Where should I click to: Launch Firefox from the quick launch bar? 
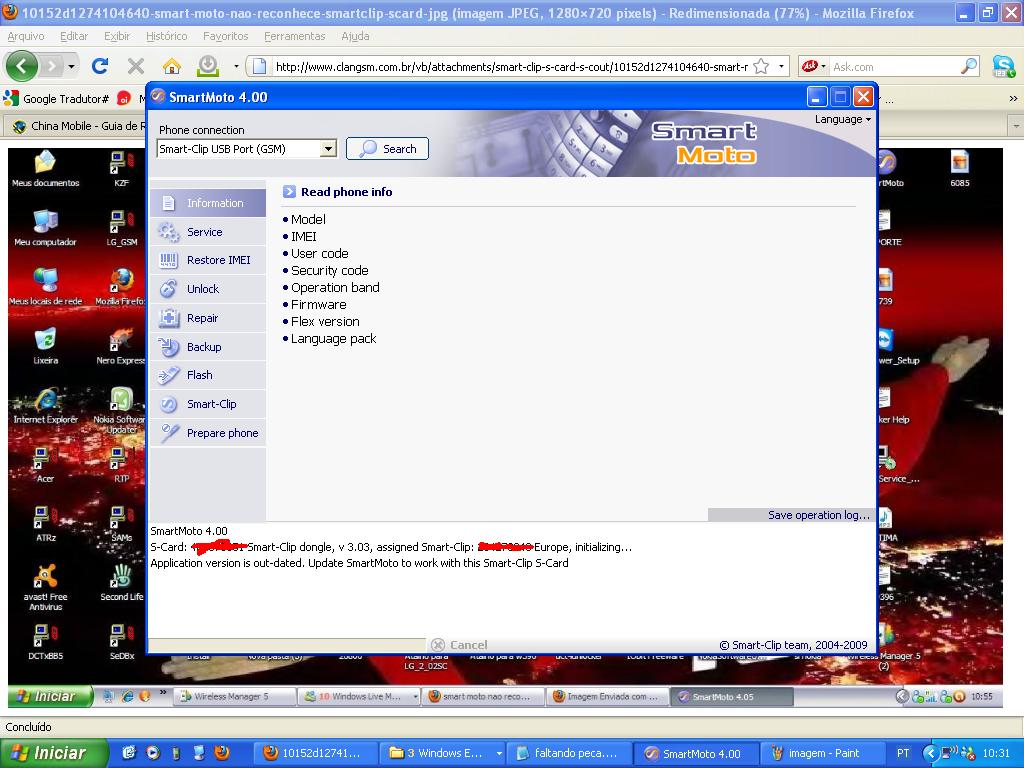coord(222,752)
